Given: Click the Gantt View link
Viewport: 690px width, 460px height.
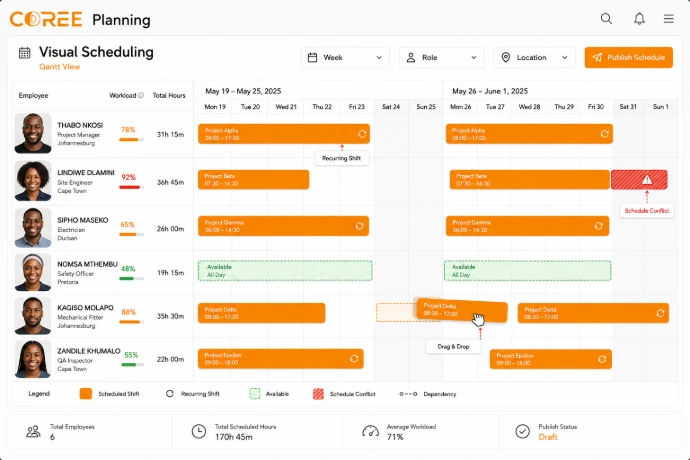Looking at the screenshot, I should pyautogui.click(x=59, y=67).
